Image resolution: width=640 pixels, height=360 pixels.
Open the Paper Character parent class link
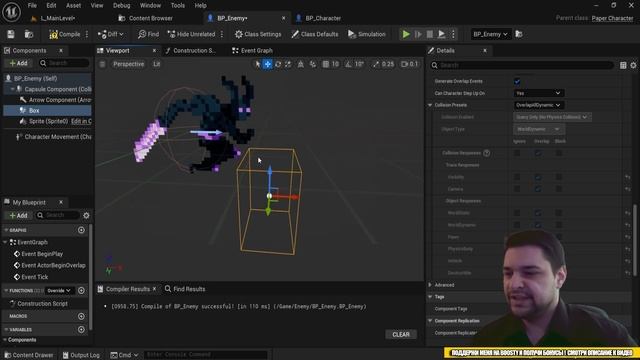tap(612, 18)
